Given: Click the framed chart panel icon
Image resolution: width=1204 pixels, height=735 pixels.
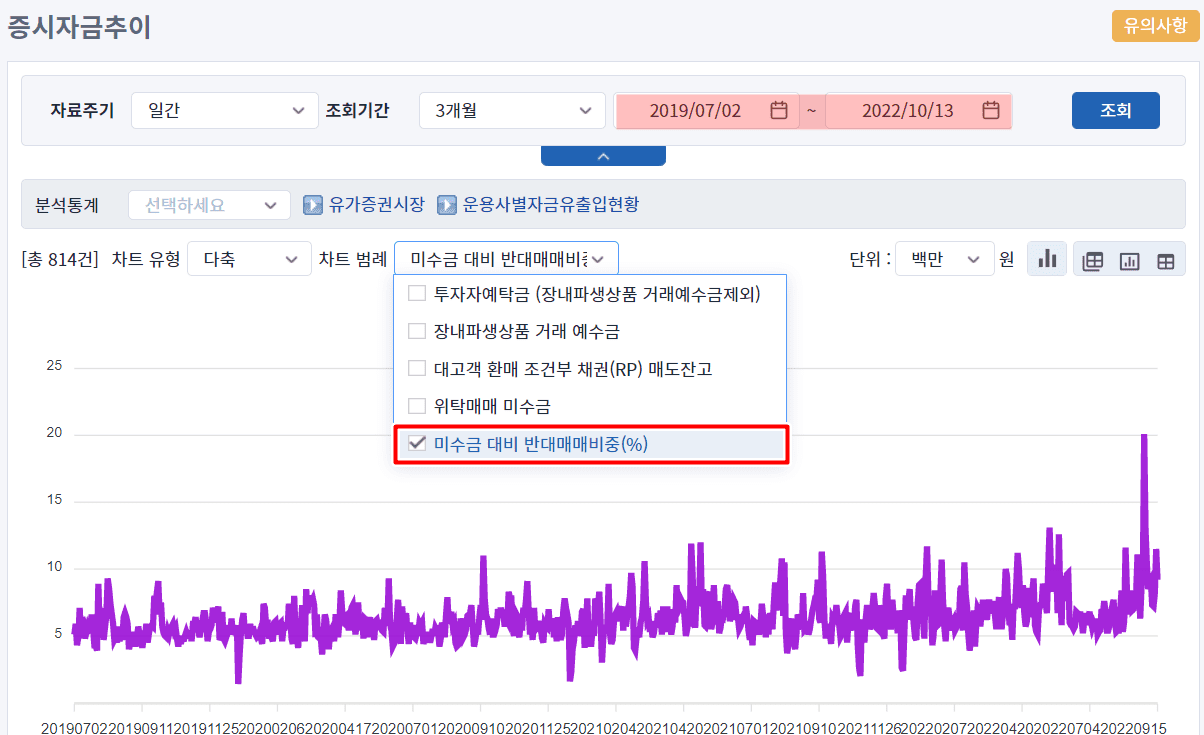Looking at the screenshot, I should point(1129,260).
